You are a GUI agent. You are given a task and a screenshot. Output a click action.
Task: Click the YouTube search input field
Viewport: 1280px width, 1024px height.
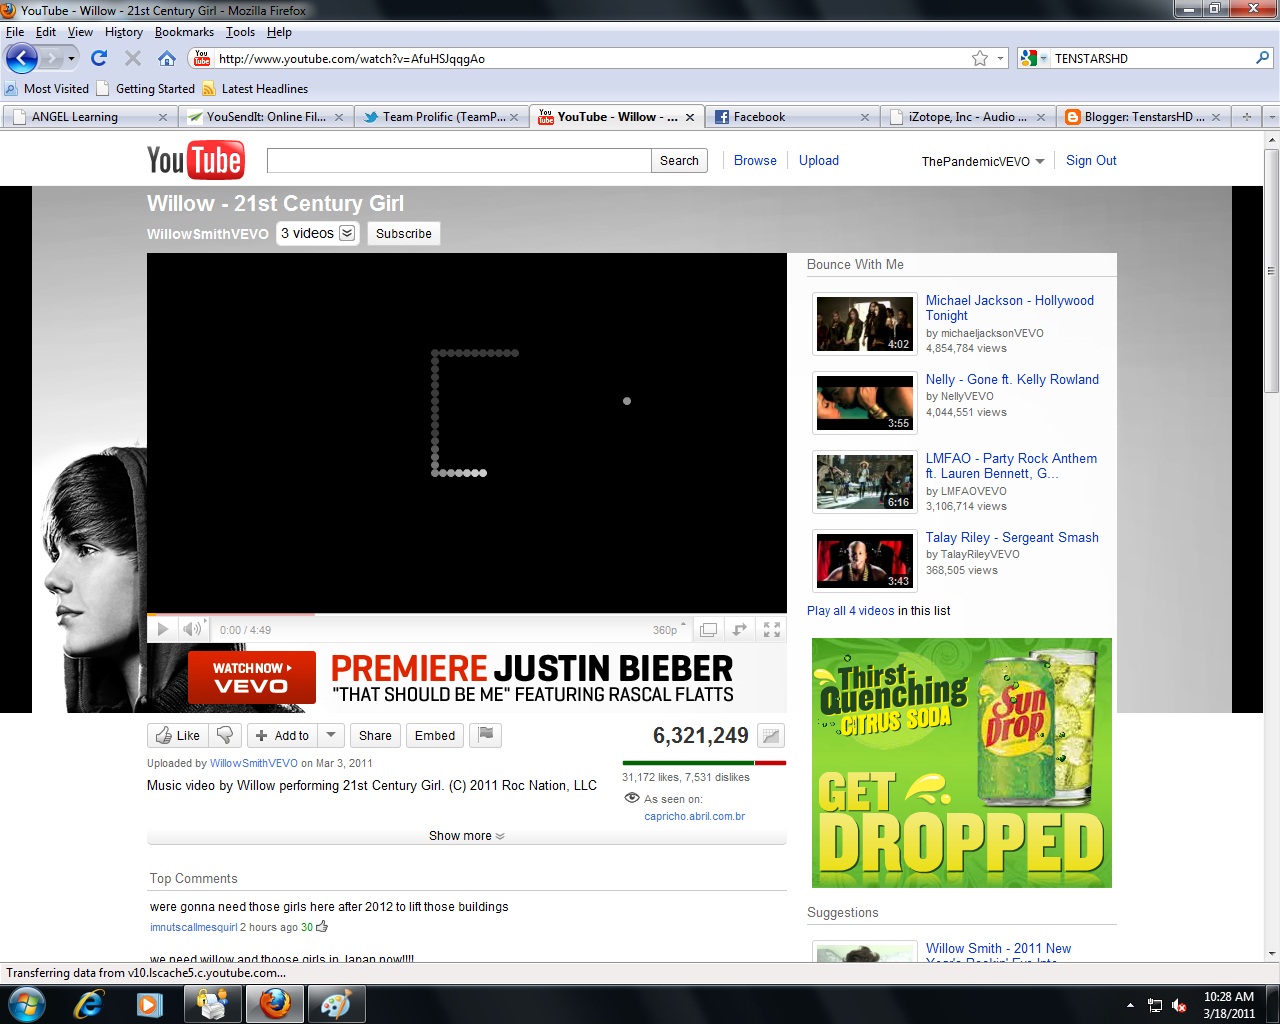(459, 161)
